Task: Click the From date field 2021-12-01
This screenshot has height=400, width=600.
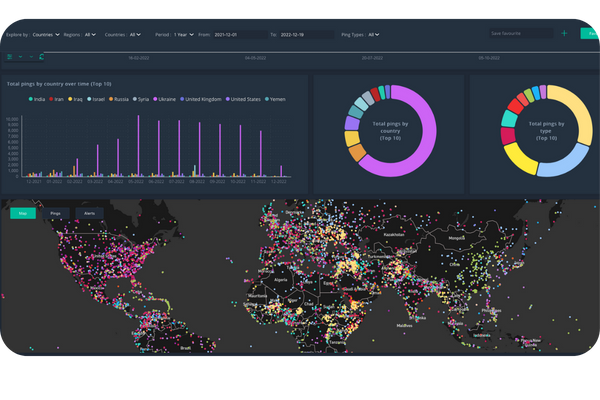Action: 240,34
